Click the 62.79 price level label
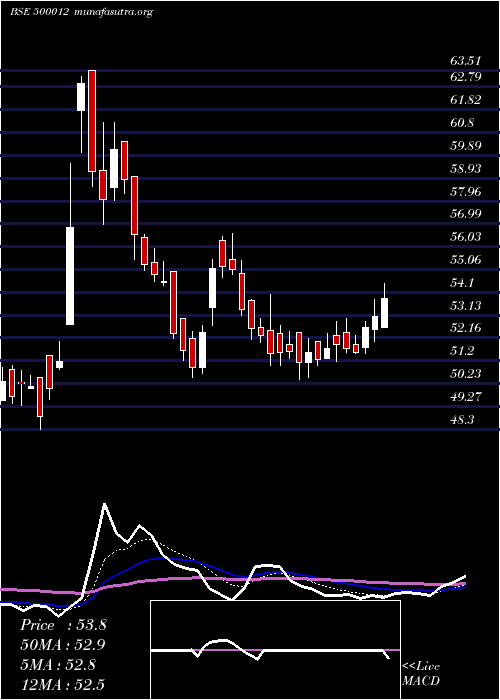Viewport: 500px width, 700px height. [466, 77]
